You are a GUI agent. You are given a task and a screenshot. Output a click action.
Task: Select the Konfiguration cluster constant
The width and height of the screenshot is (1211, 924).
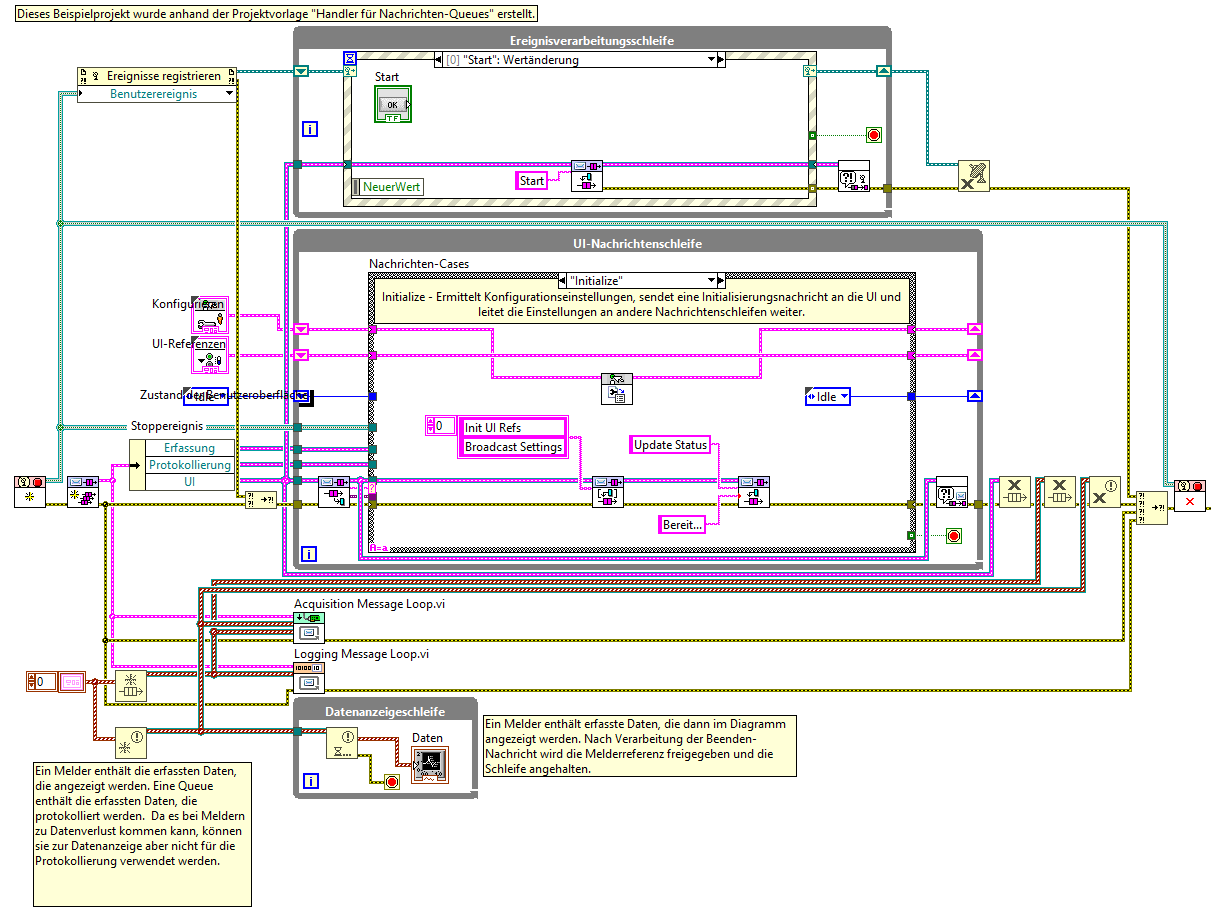[209, 314]
